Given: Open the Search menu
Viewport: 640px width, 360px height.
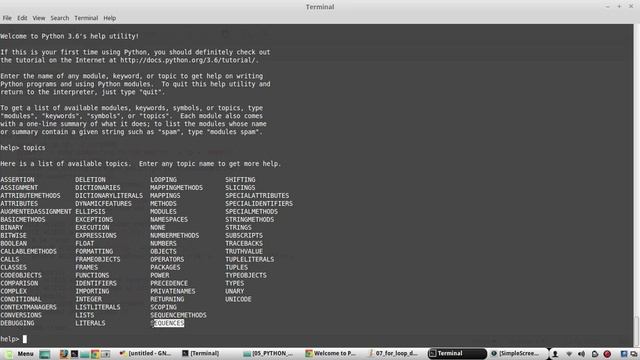Looking at the screenshot, I should click(x=60, y=18).
